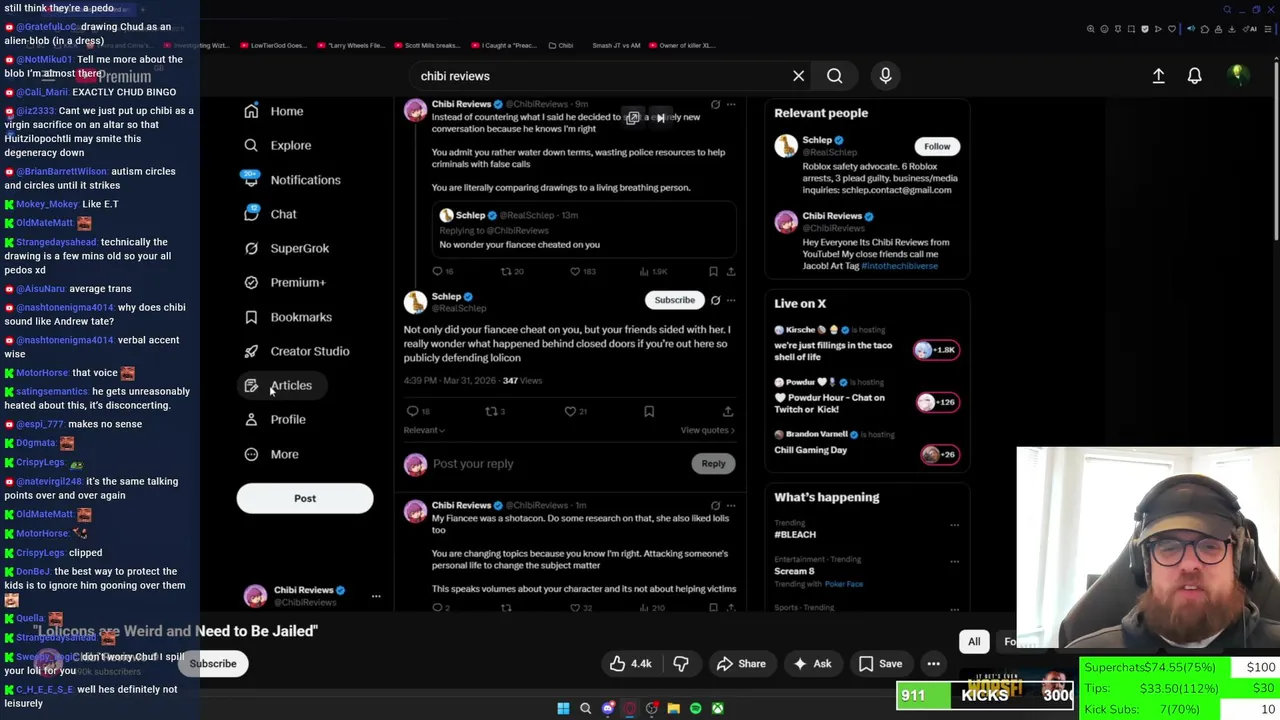Screen dimensions: 1280x720
Task: Open Windows Start button on taskbar
Action: tap(563, 708)
